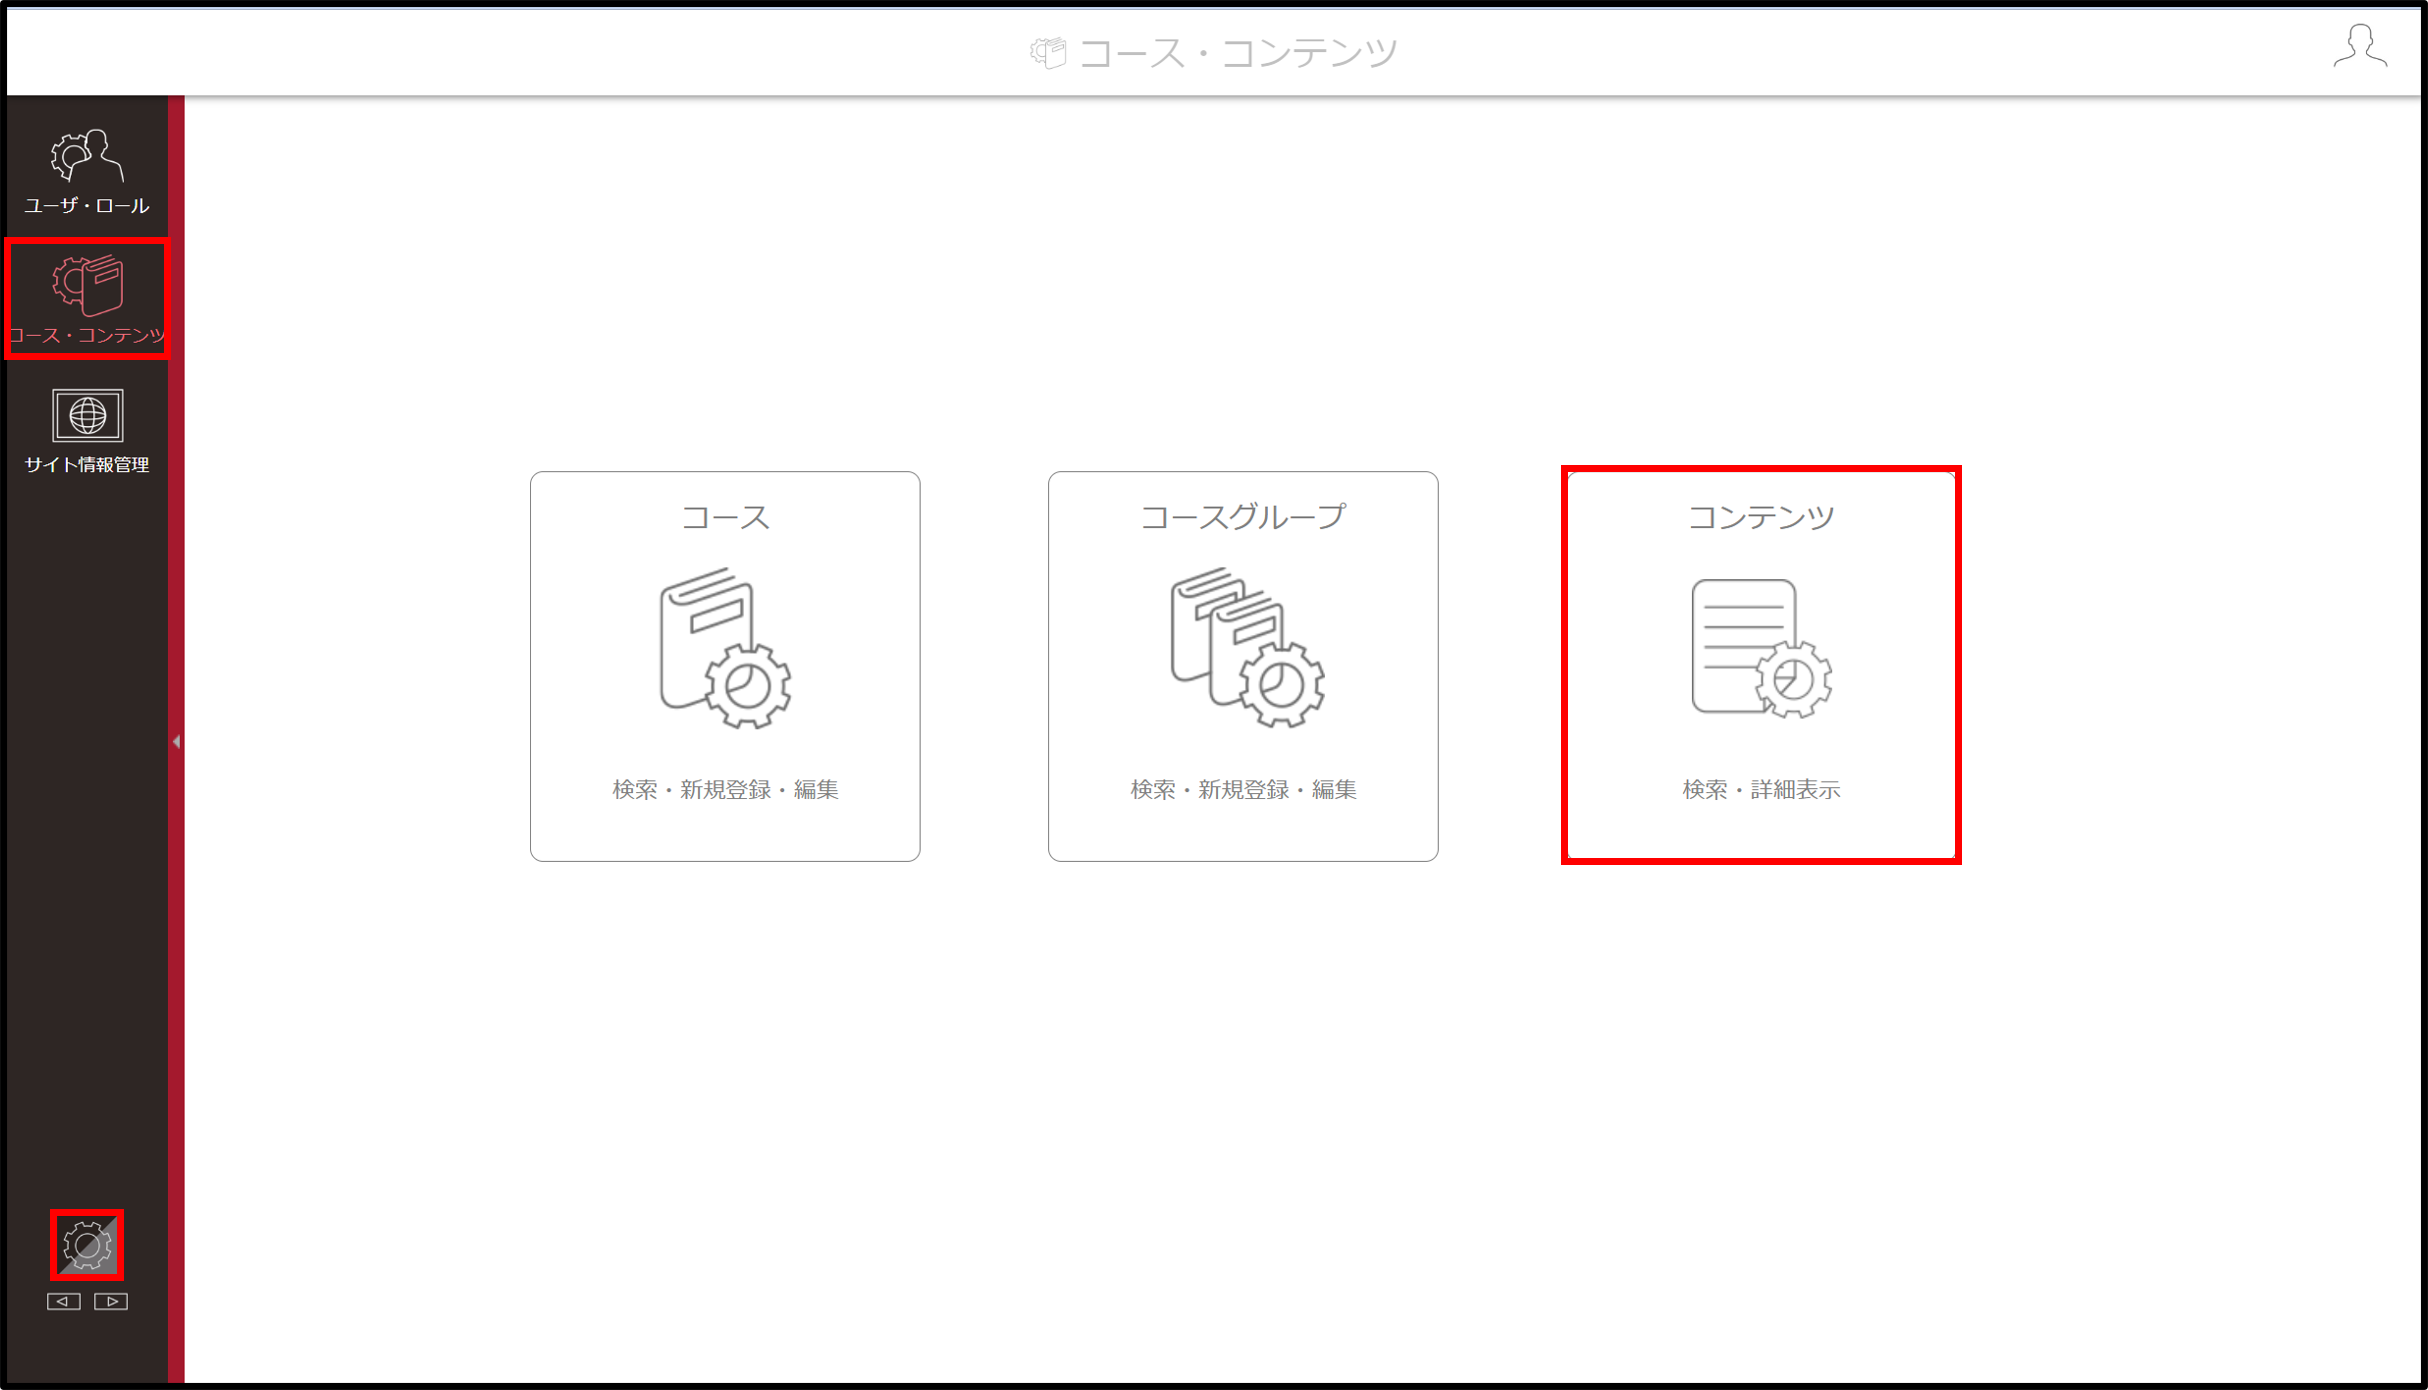Open サイト情報管理 from the sidebar
Image resolution: width=2428 pixels, height=1390 pixels.
point(87,431)
